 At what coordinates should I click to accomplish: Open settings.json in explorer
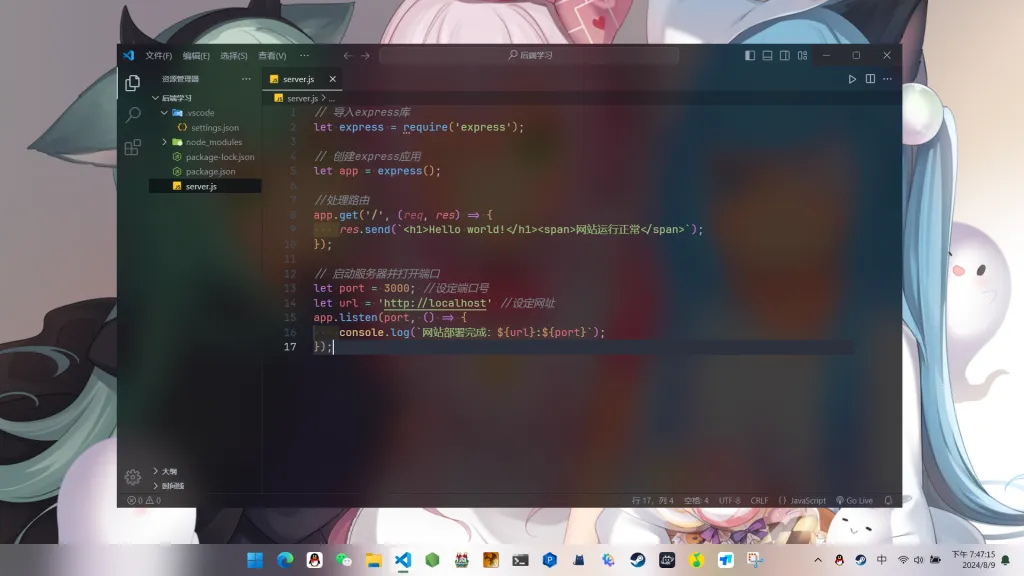(x=215, y=128)
